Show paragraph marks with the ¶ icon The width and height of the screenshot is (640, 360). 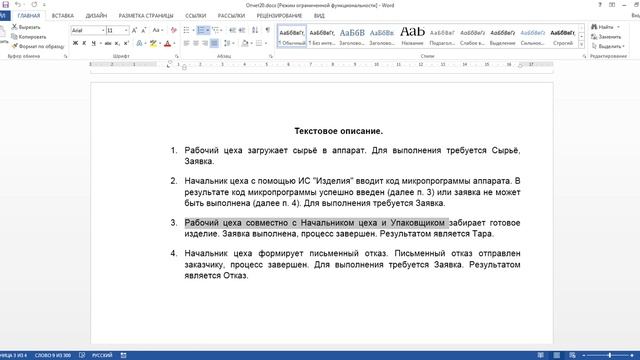pyautogui.click(x=268, y=30)
